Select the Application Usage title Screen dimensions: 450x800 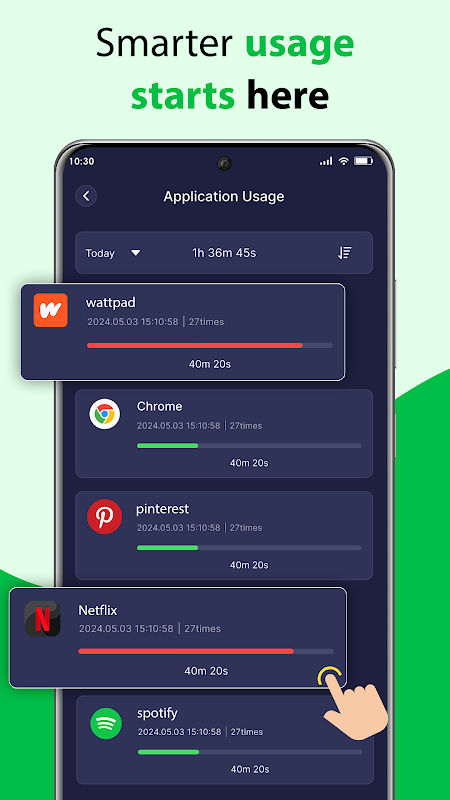point(224,196)
